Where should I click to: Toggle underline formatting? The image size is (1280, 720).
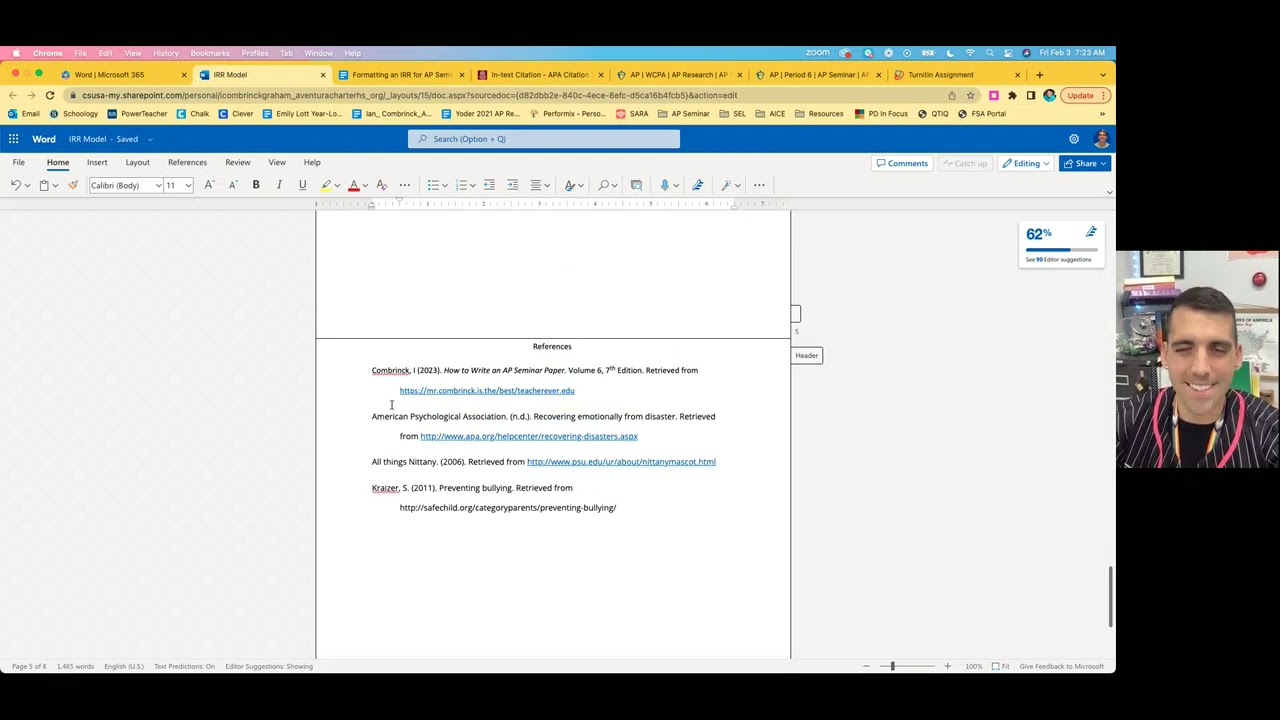tap(302, 185)
